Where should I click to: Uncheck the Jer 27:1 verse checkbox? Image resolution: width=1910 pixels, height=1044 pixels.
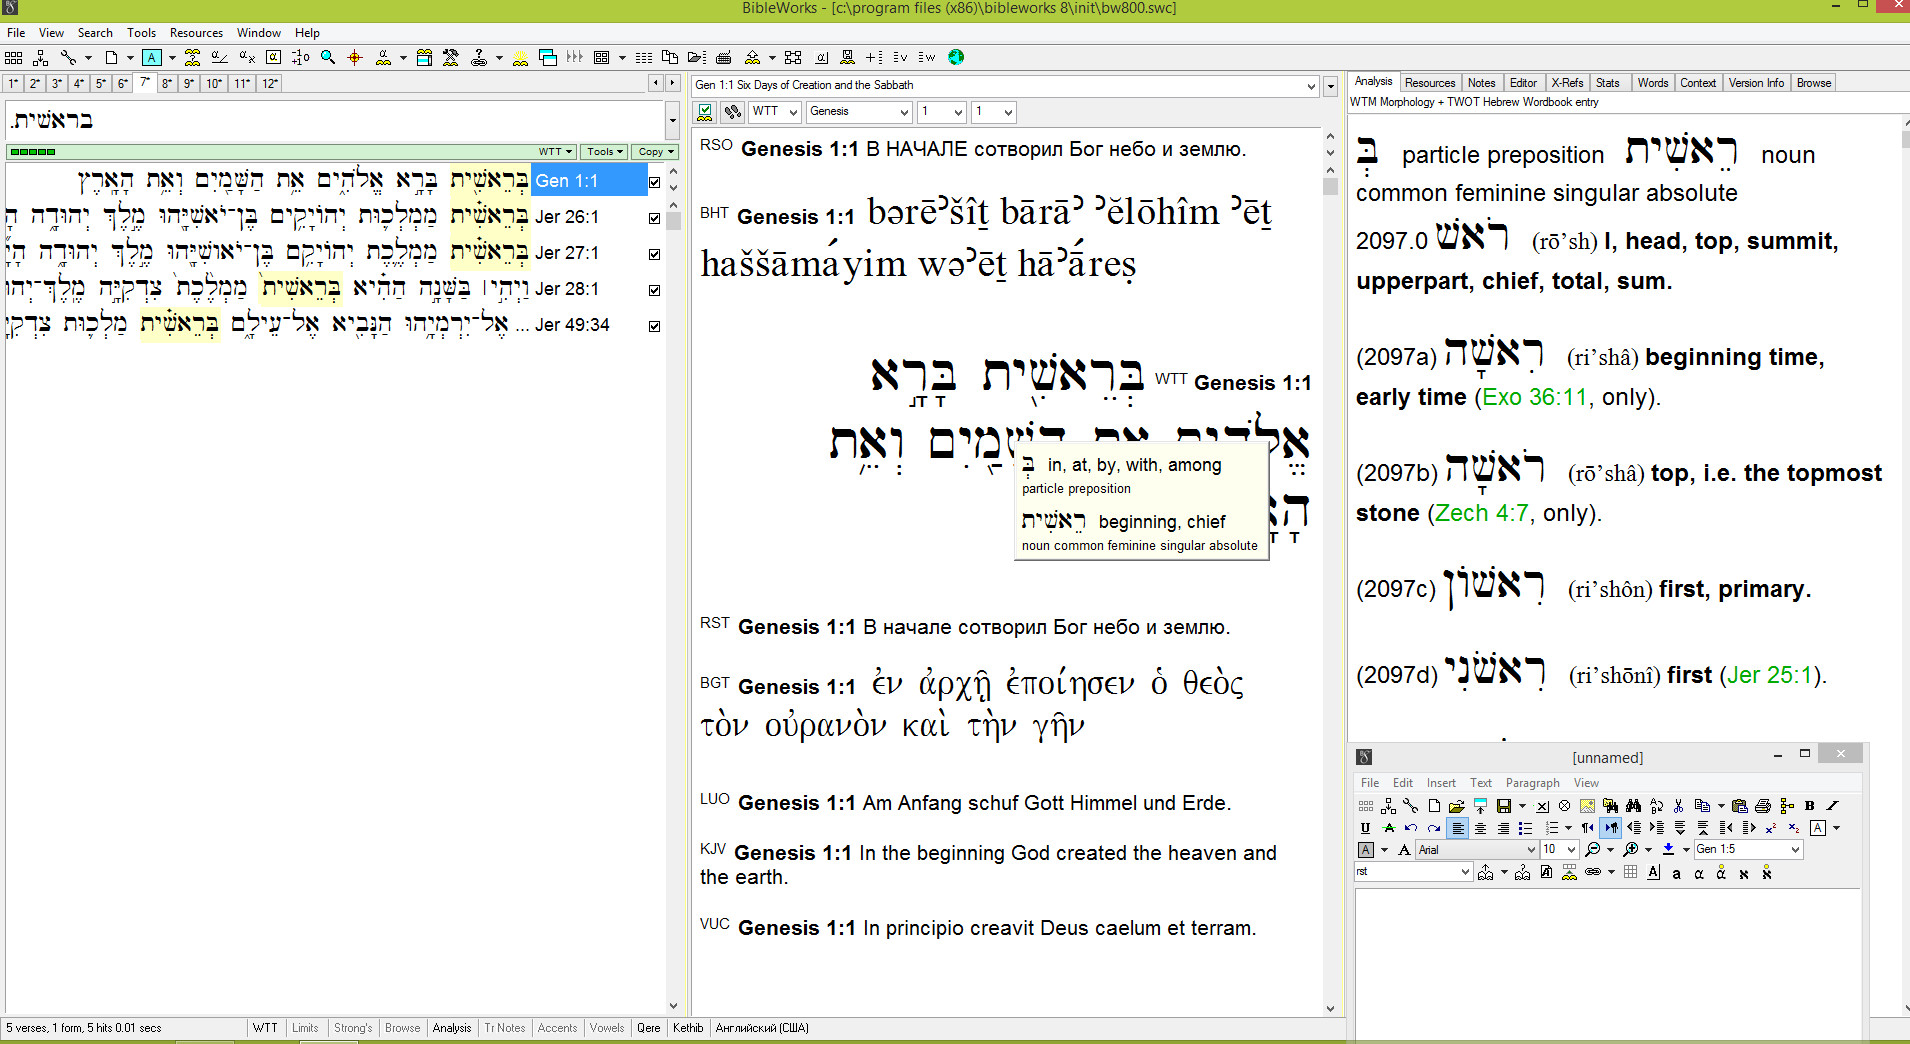coord(654,254)
